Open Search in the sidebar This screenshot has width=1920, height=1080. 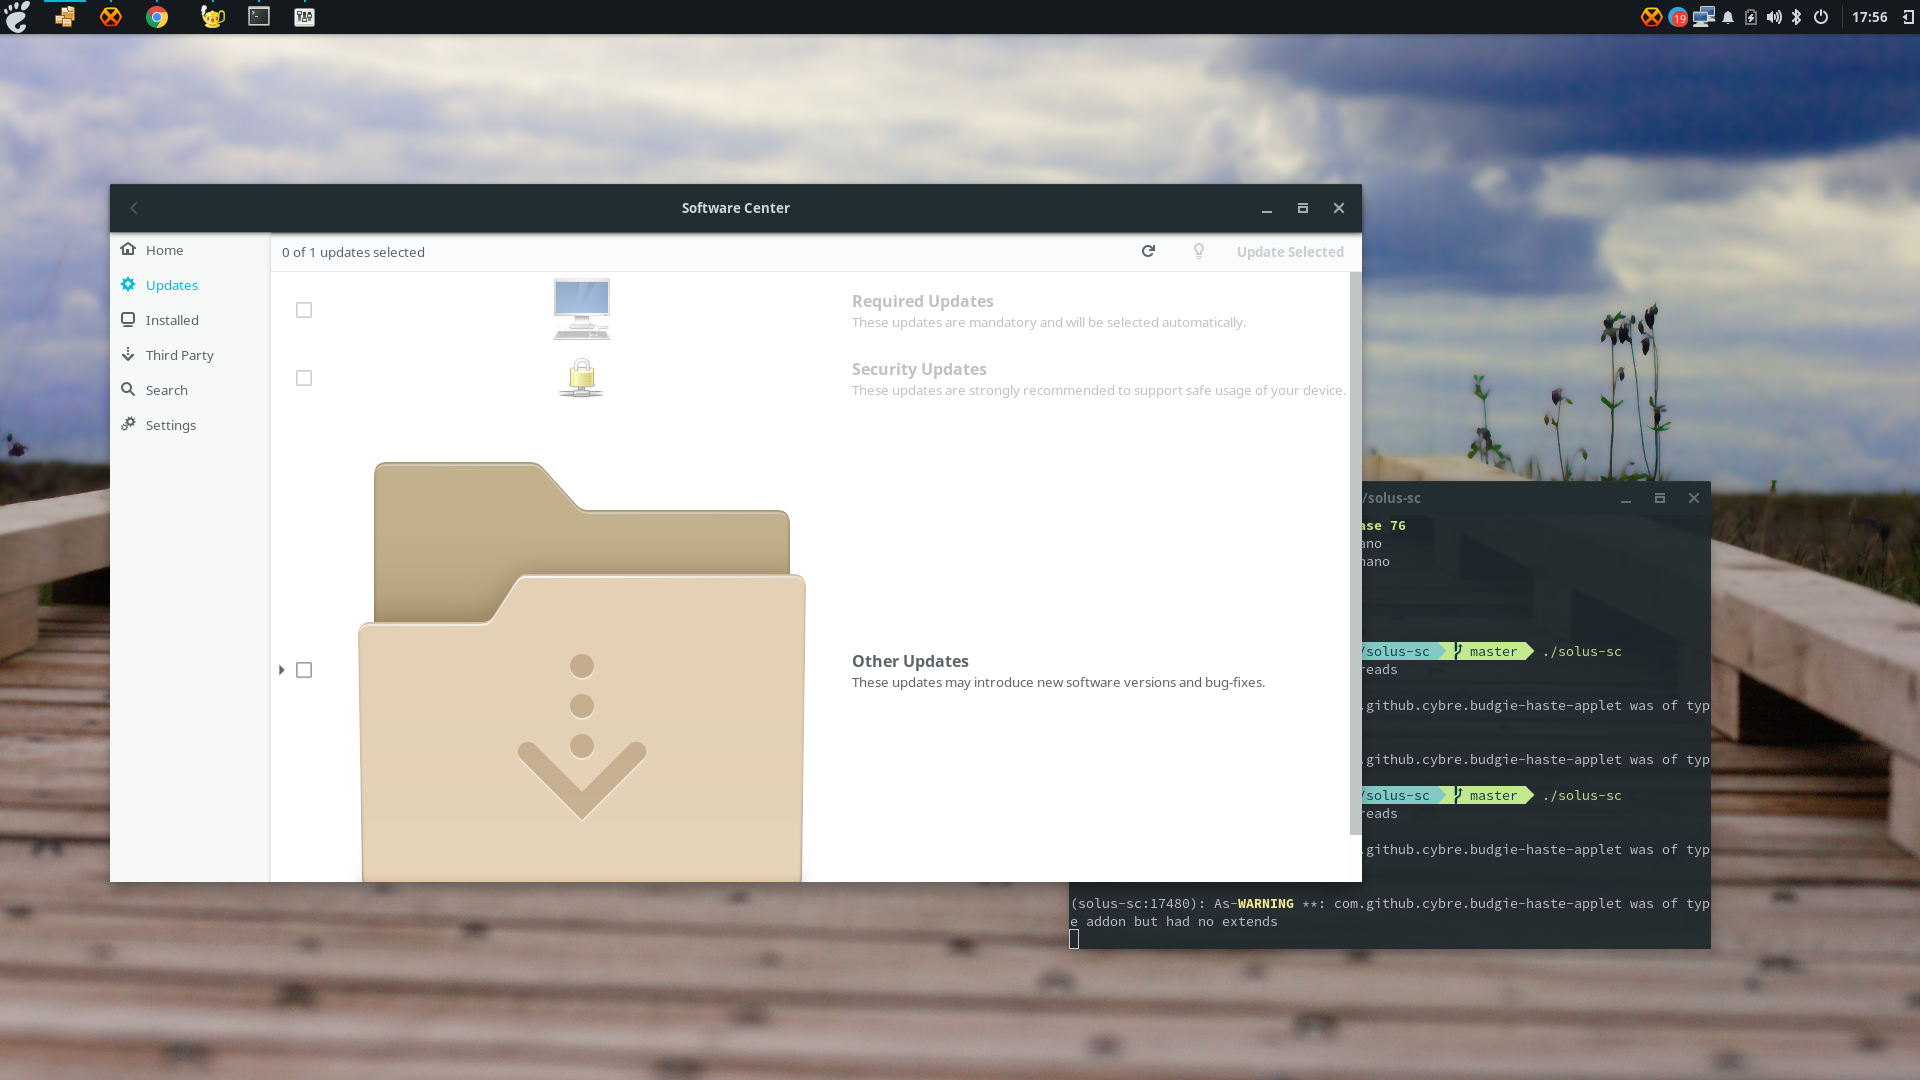pyautogui.click(x=189, y=390)
